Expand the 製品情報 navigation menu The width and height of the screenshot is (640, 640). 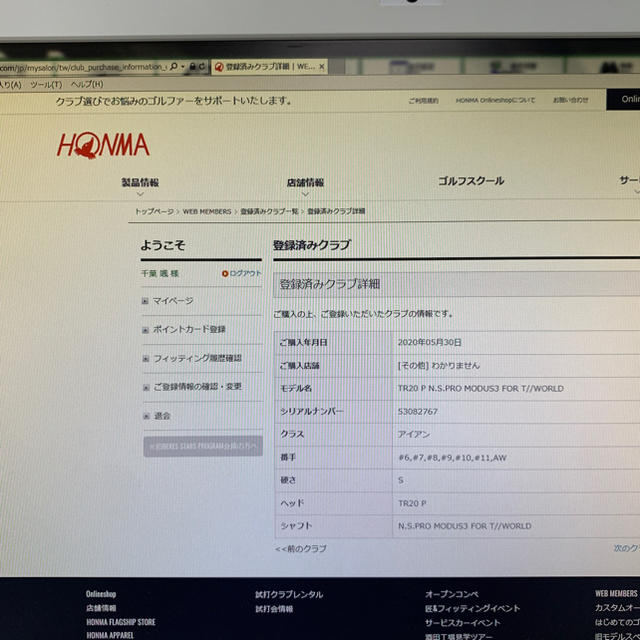[140, 182]
